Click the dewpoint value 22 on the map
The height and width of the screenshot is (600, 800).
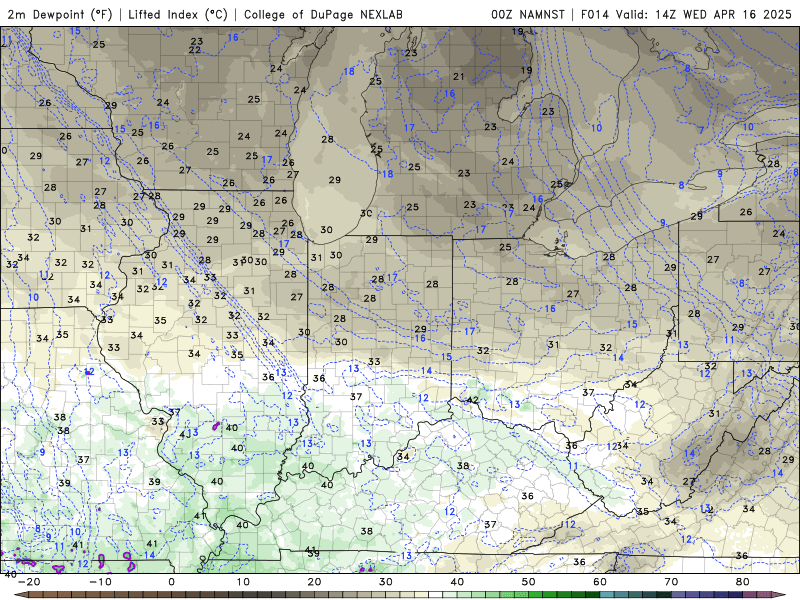click(194, 50)
